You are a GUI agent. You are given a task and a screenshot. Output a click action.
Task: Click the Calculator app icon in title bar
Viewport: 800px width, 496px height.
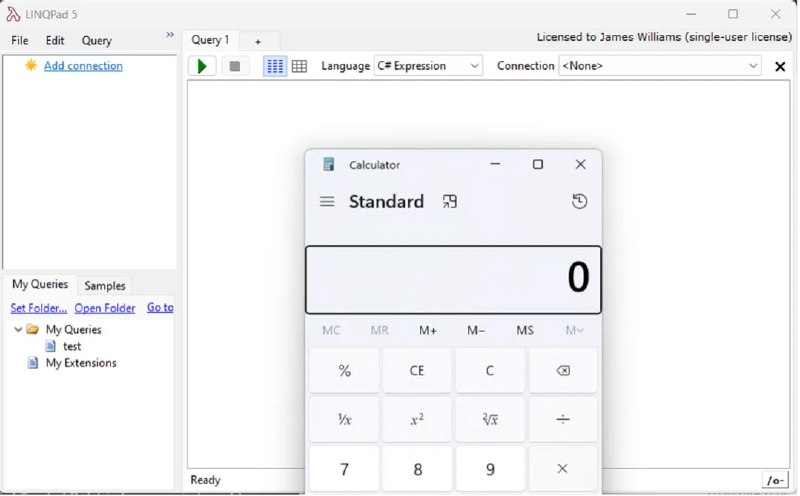(329, 164)
